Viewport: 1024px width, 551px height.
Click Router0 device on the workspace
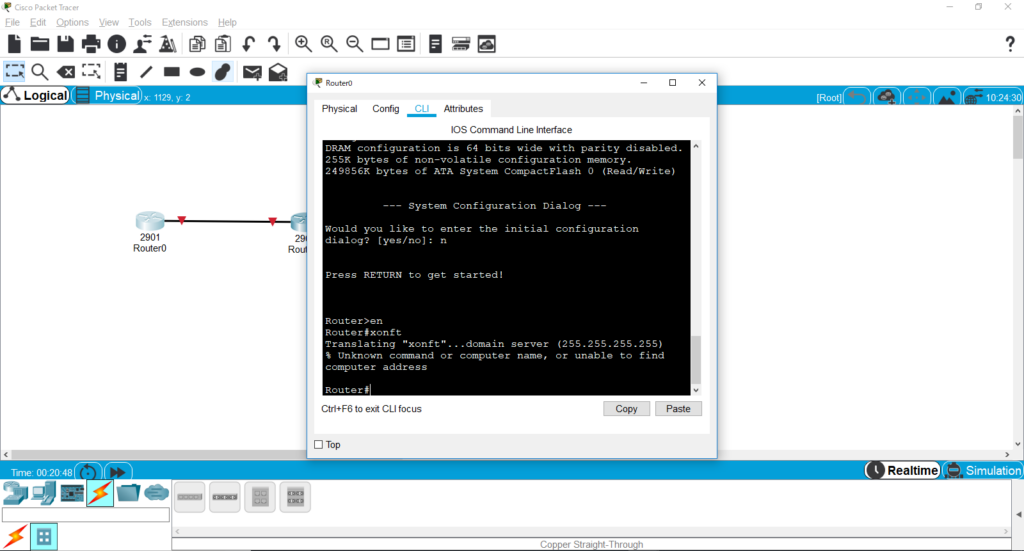[150, 221]
